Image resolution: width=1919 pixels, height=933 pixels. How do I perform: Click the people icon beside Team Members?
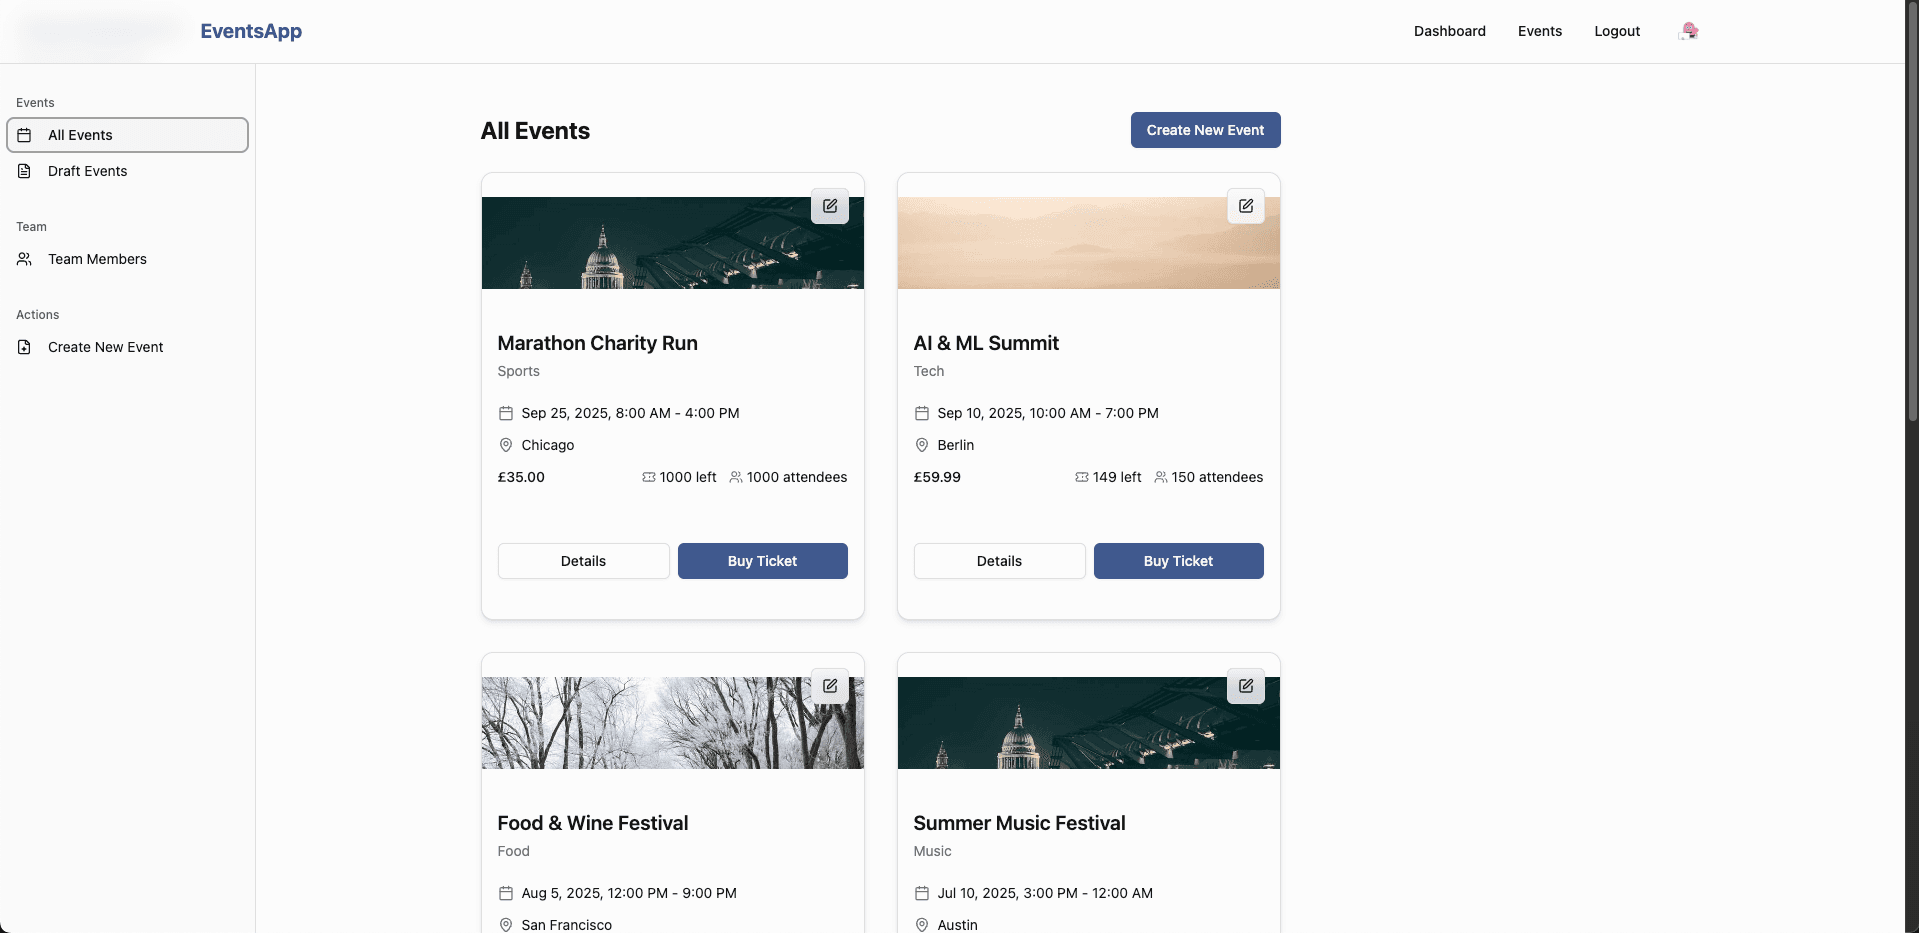pyautogui.click(x=23, y=259)
